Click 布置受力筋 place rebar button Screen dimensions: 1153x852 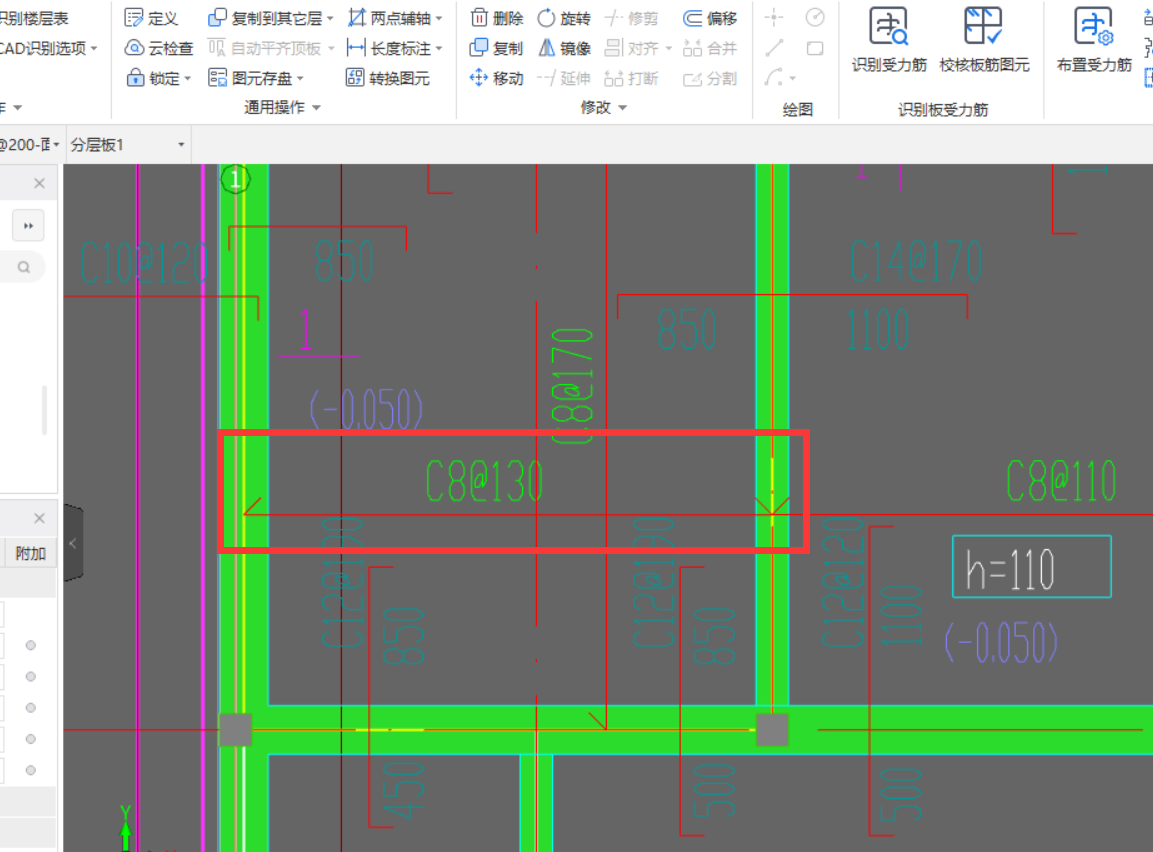[1094, 40]
